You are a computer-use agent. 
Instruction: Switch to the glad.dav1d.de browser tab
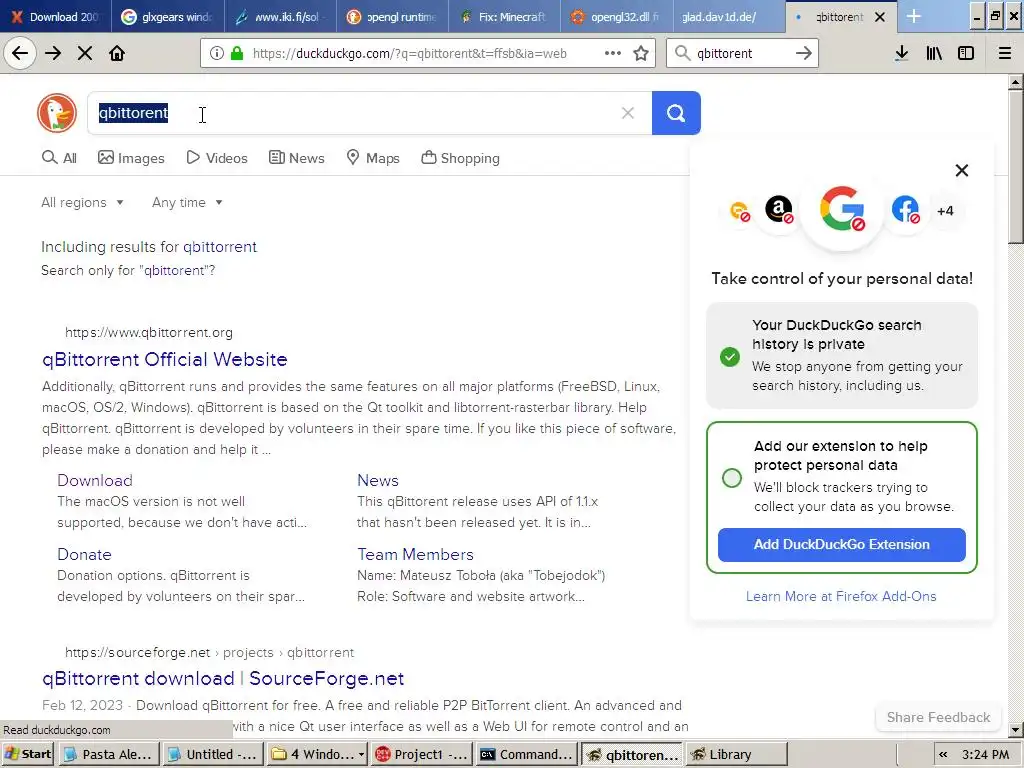tap(728, 17)
